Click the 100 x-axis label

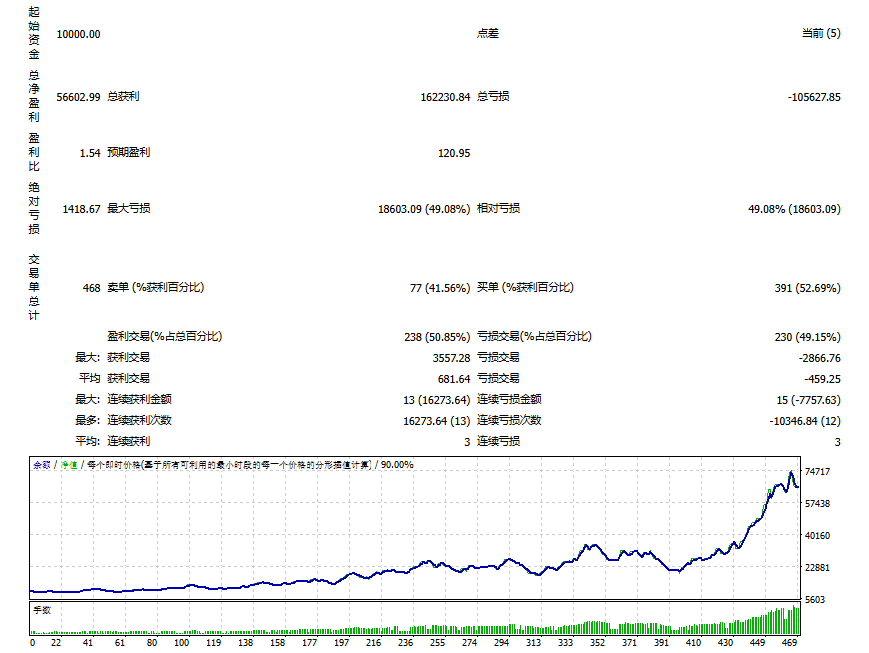(181, 643)
